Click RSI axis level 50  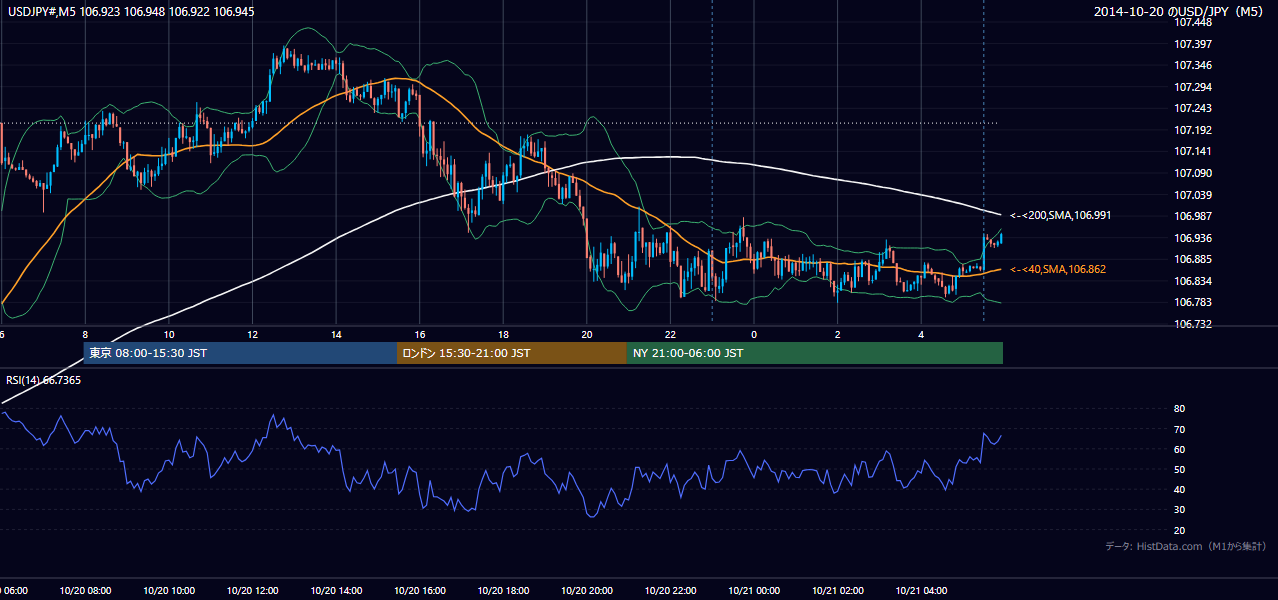click(x=1179, y=469)
